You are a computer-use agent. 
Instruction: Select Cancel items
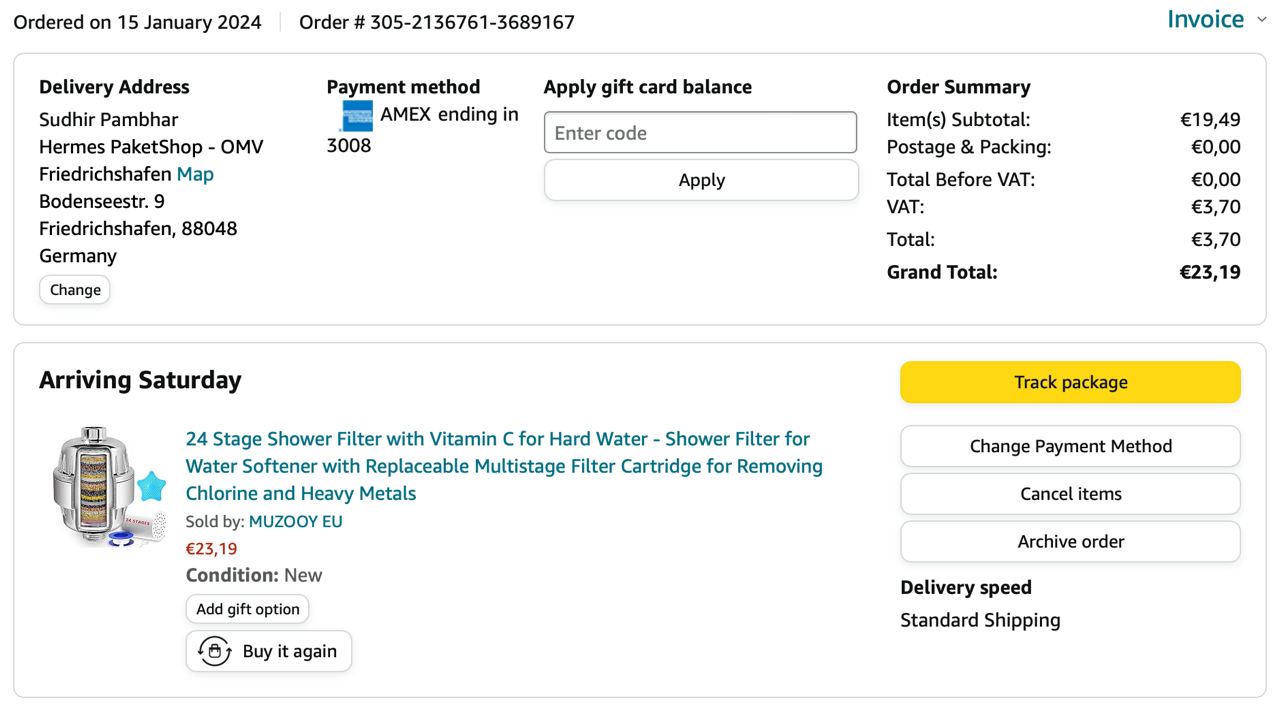tap(1070, 494)
